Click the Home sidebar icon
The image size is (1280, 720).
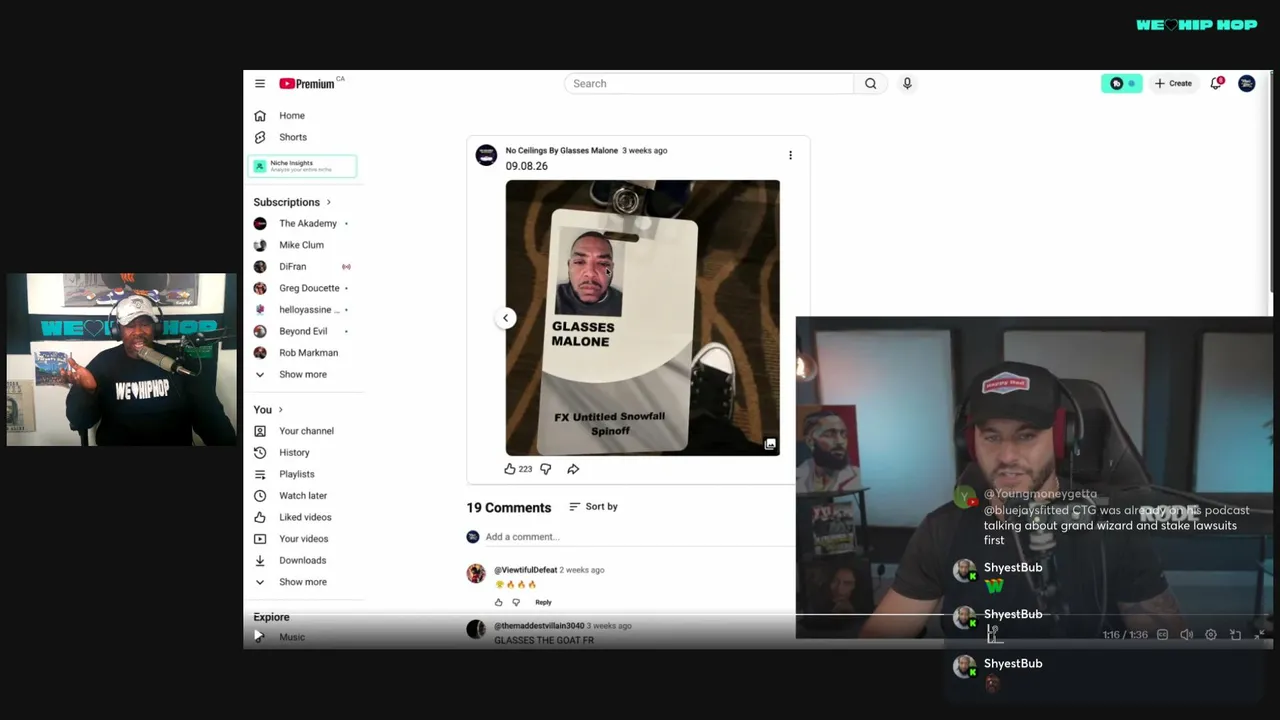(260, 116)
